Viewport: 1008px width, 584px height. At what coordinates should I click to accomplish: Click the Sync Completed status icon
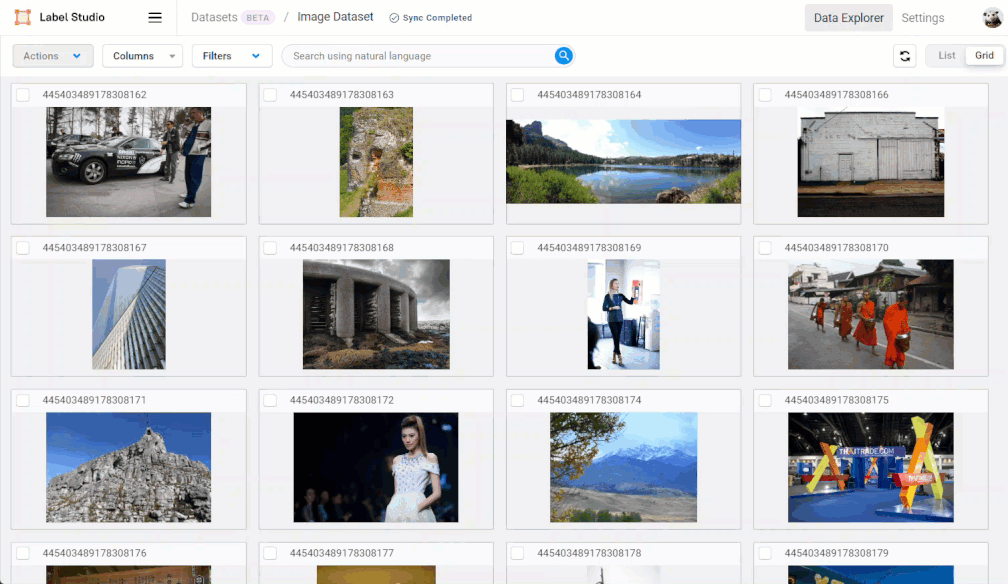[396, 17]
